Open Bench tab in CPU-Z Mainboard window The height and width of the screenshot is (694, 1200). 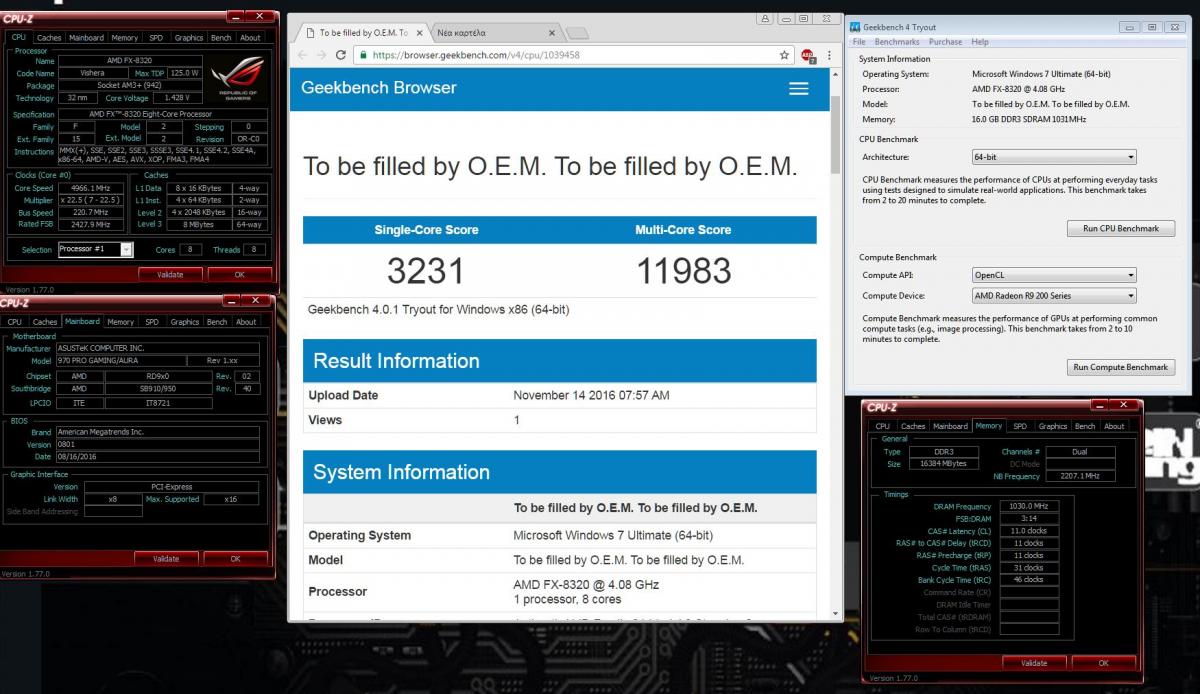click(217, 322)
